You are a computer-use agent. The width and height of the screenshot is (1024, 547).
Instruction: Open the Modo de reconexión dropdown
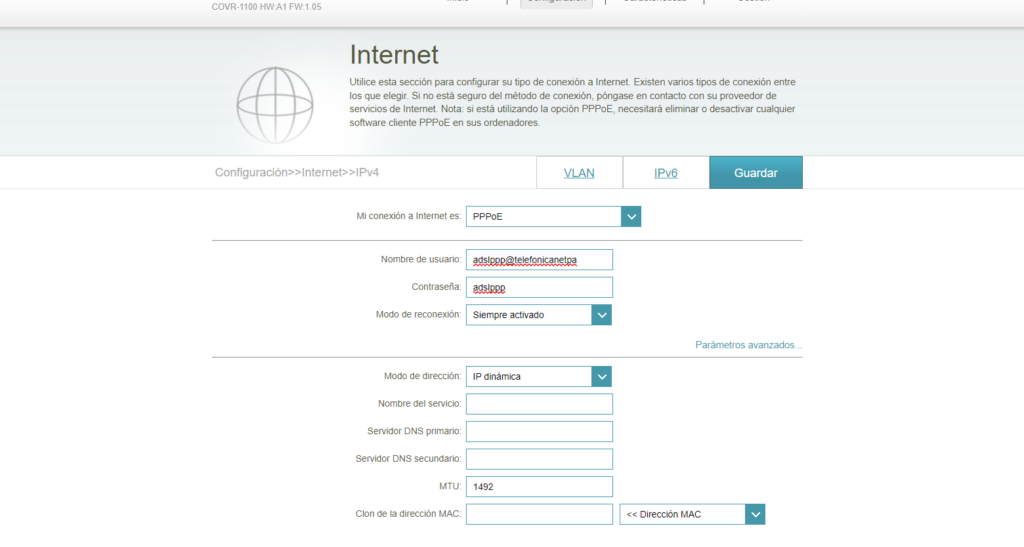(538, 315)
